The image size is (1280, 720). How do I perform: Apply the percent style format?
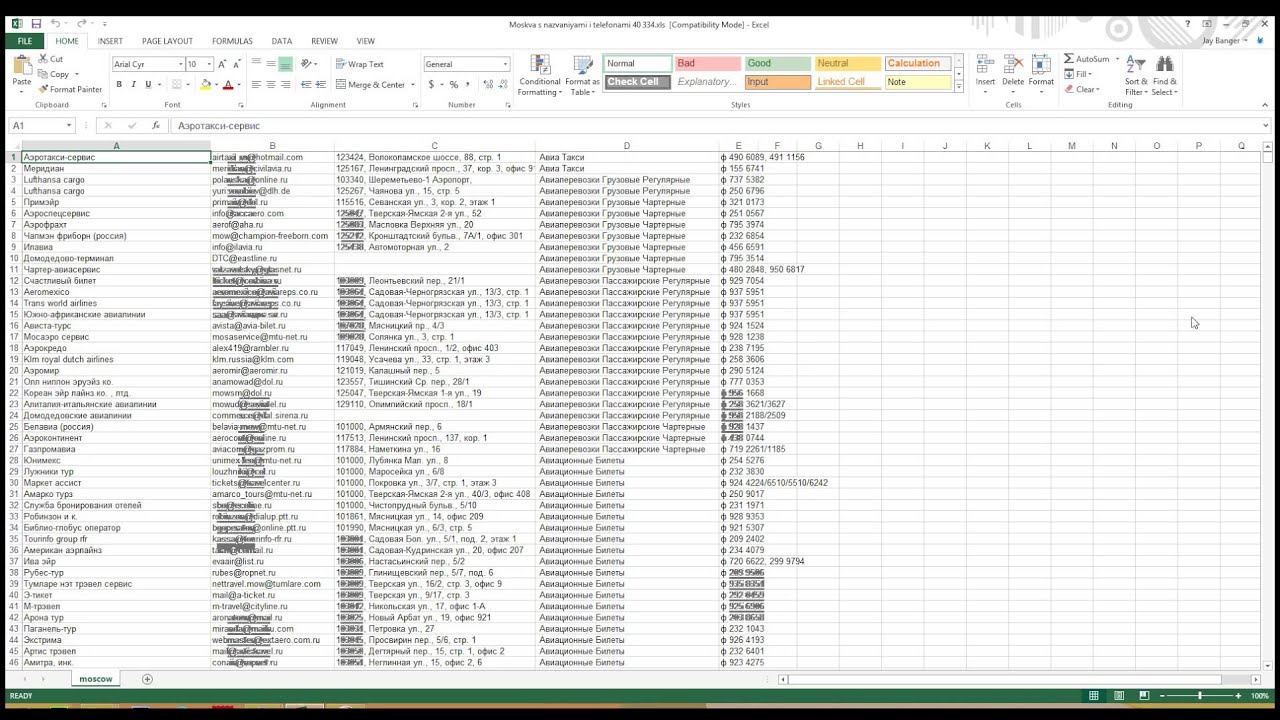pos(454,85)
